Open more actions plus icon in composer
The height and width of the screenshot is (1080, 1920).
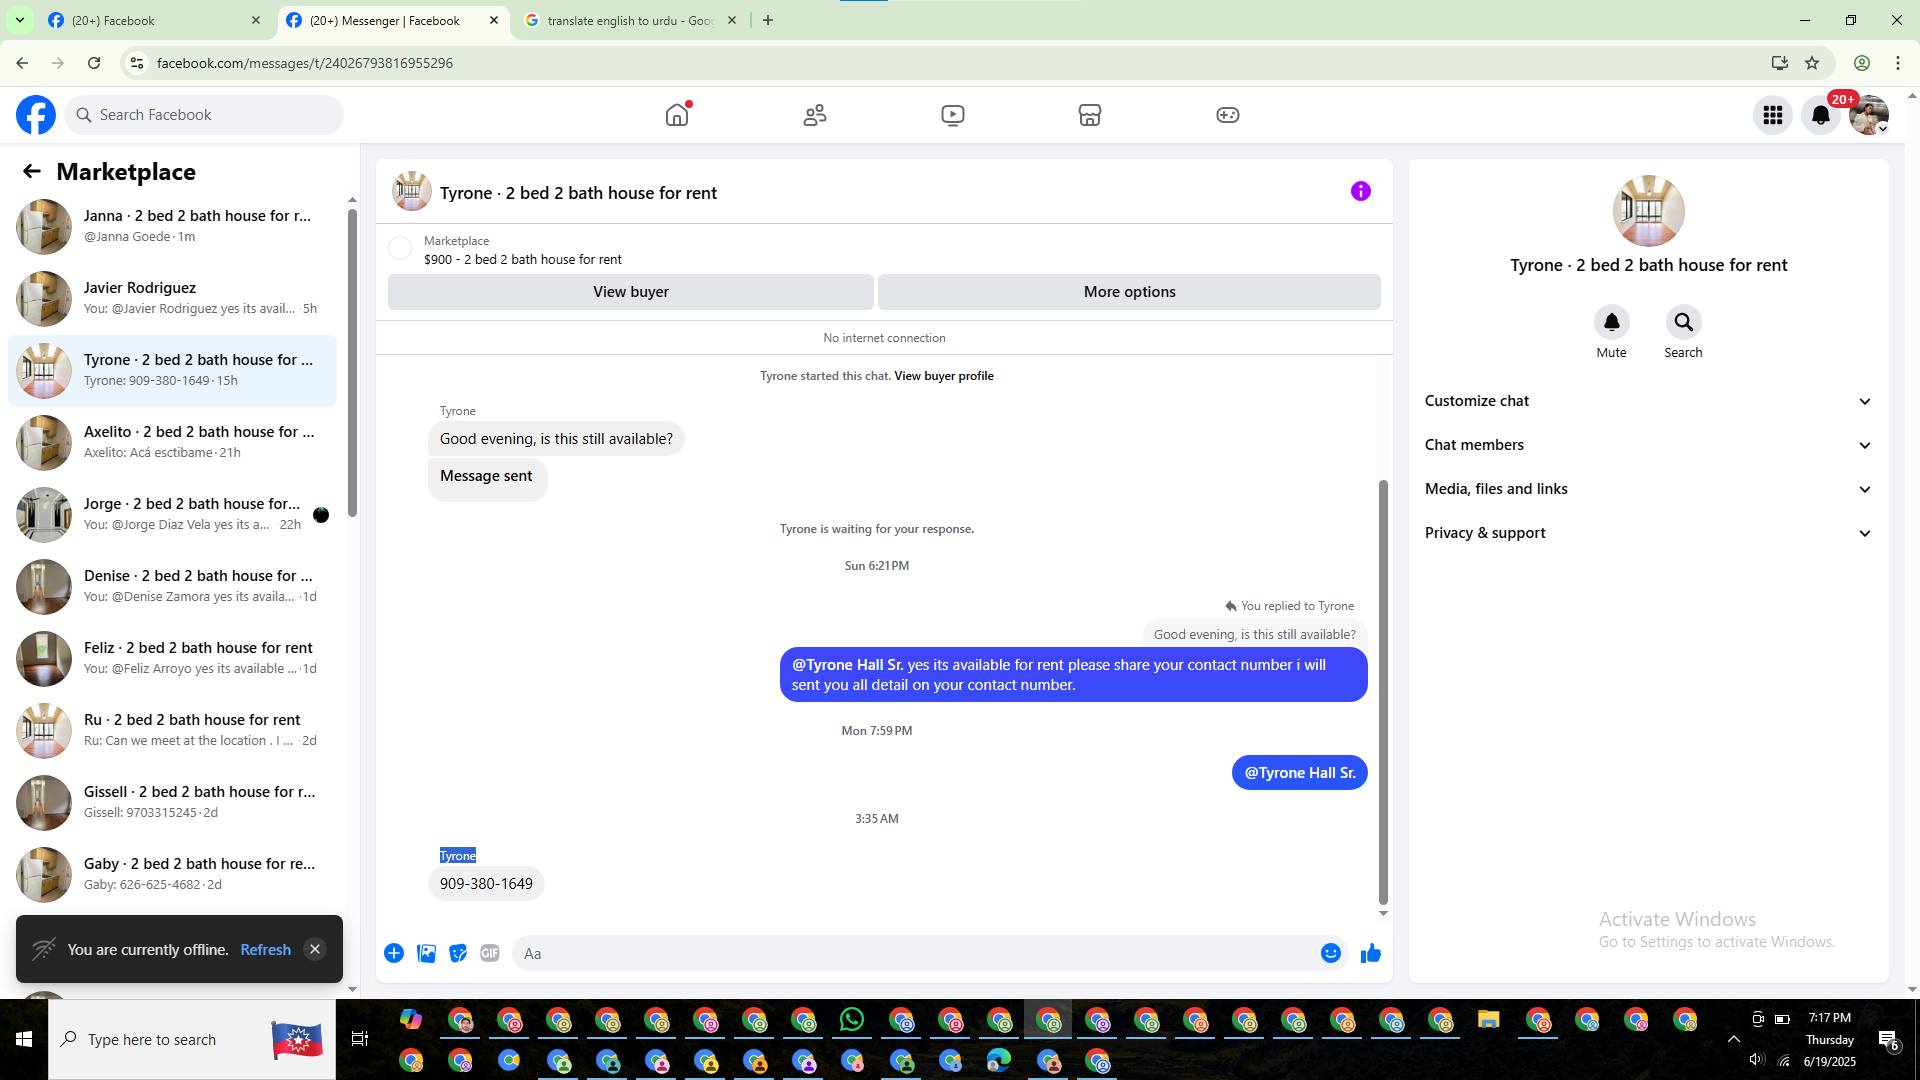pos(394,953)
